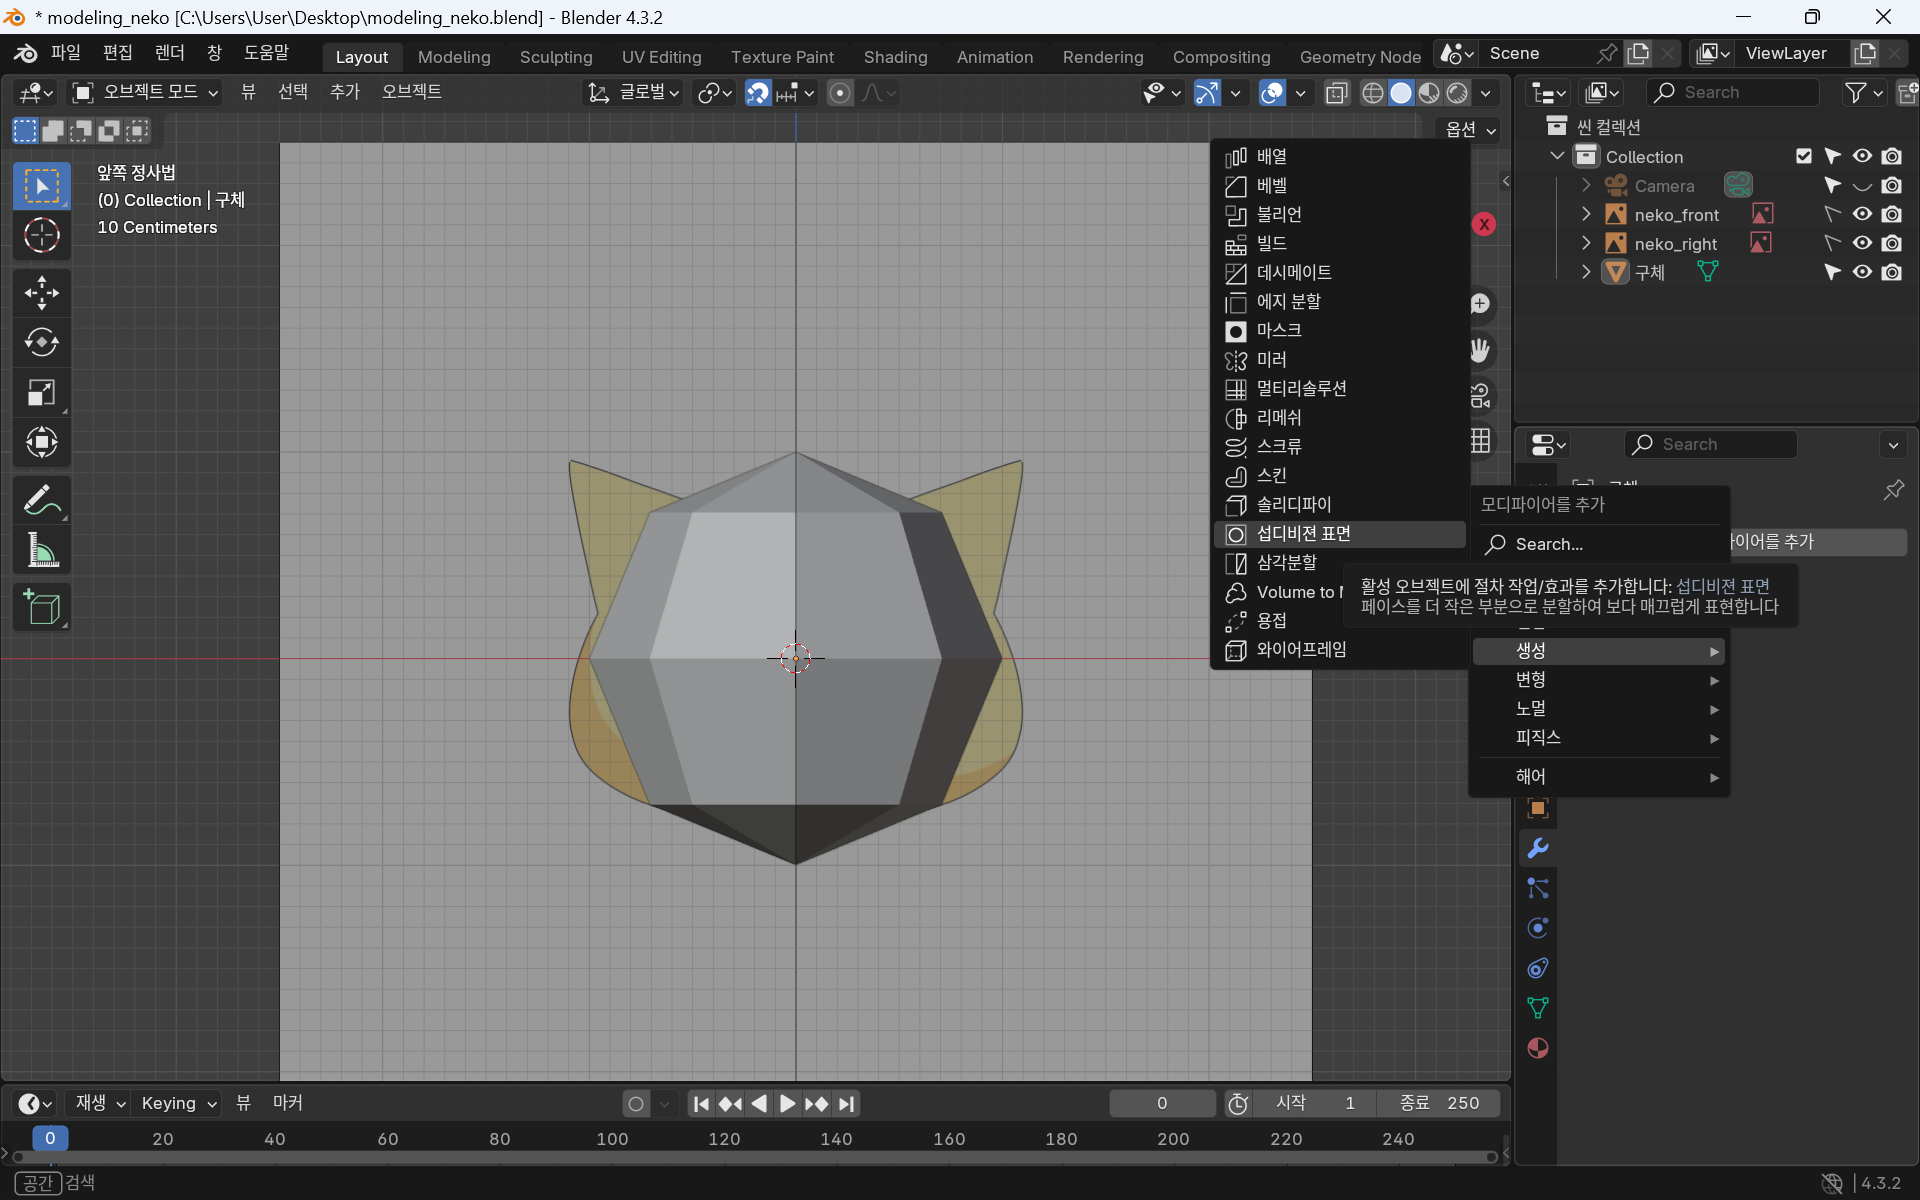This screenshot has height=1200, width=1920.
Task: Uncheck the Collection exclude checkbox
Action: (1803, 156)
